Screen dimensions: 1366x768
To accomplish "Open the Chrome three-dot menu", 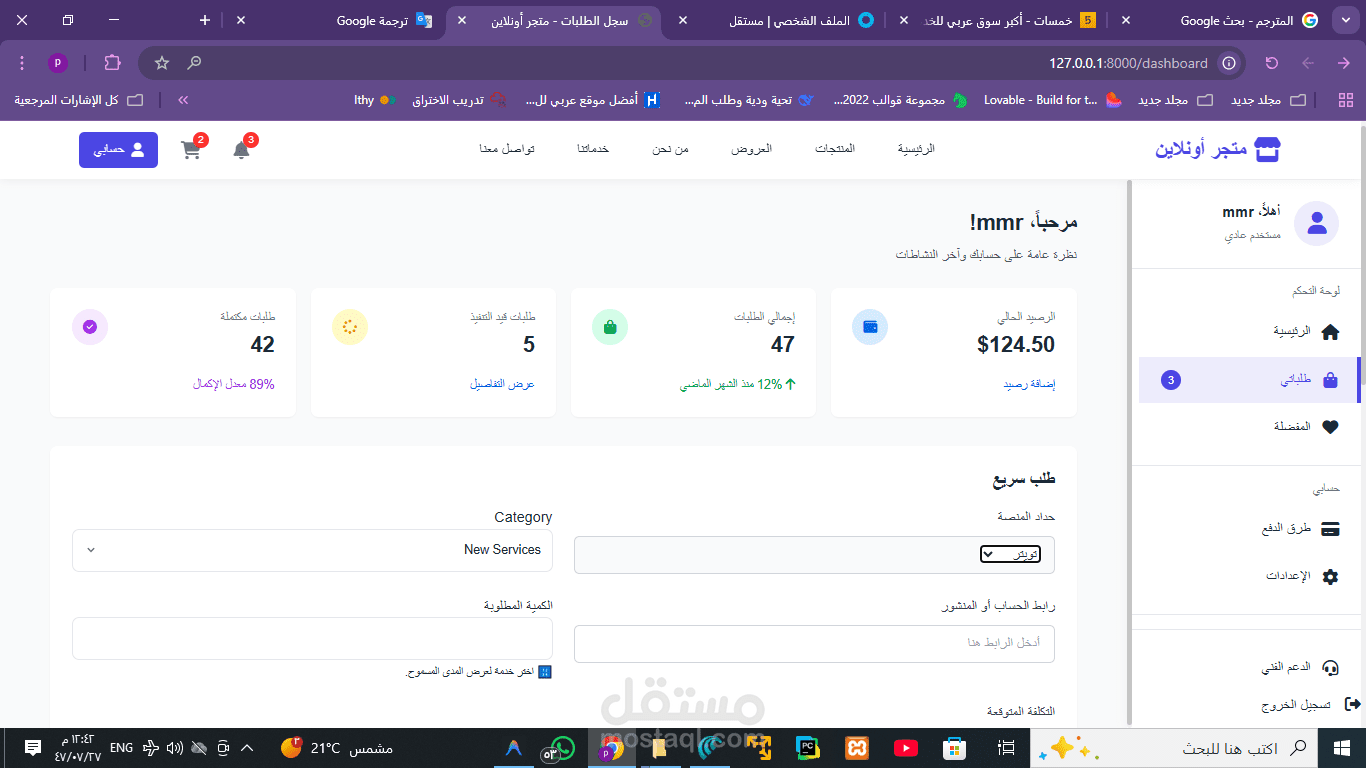I will coord(22,63).
